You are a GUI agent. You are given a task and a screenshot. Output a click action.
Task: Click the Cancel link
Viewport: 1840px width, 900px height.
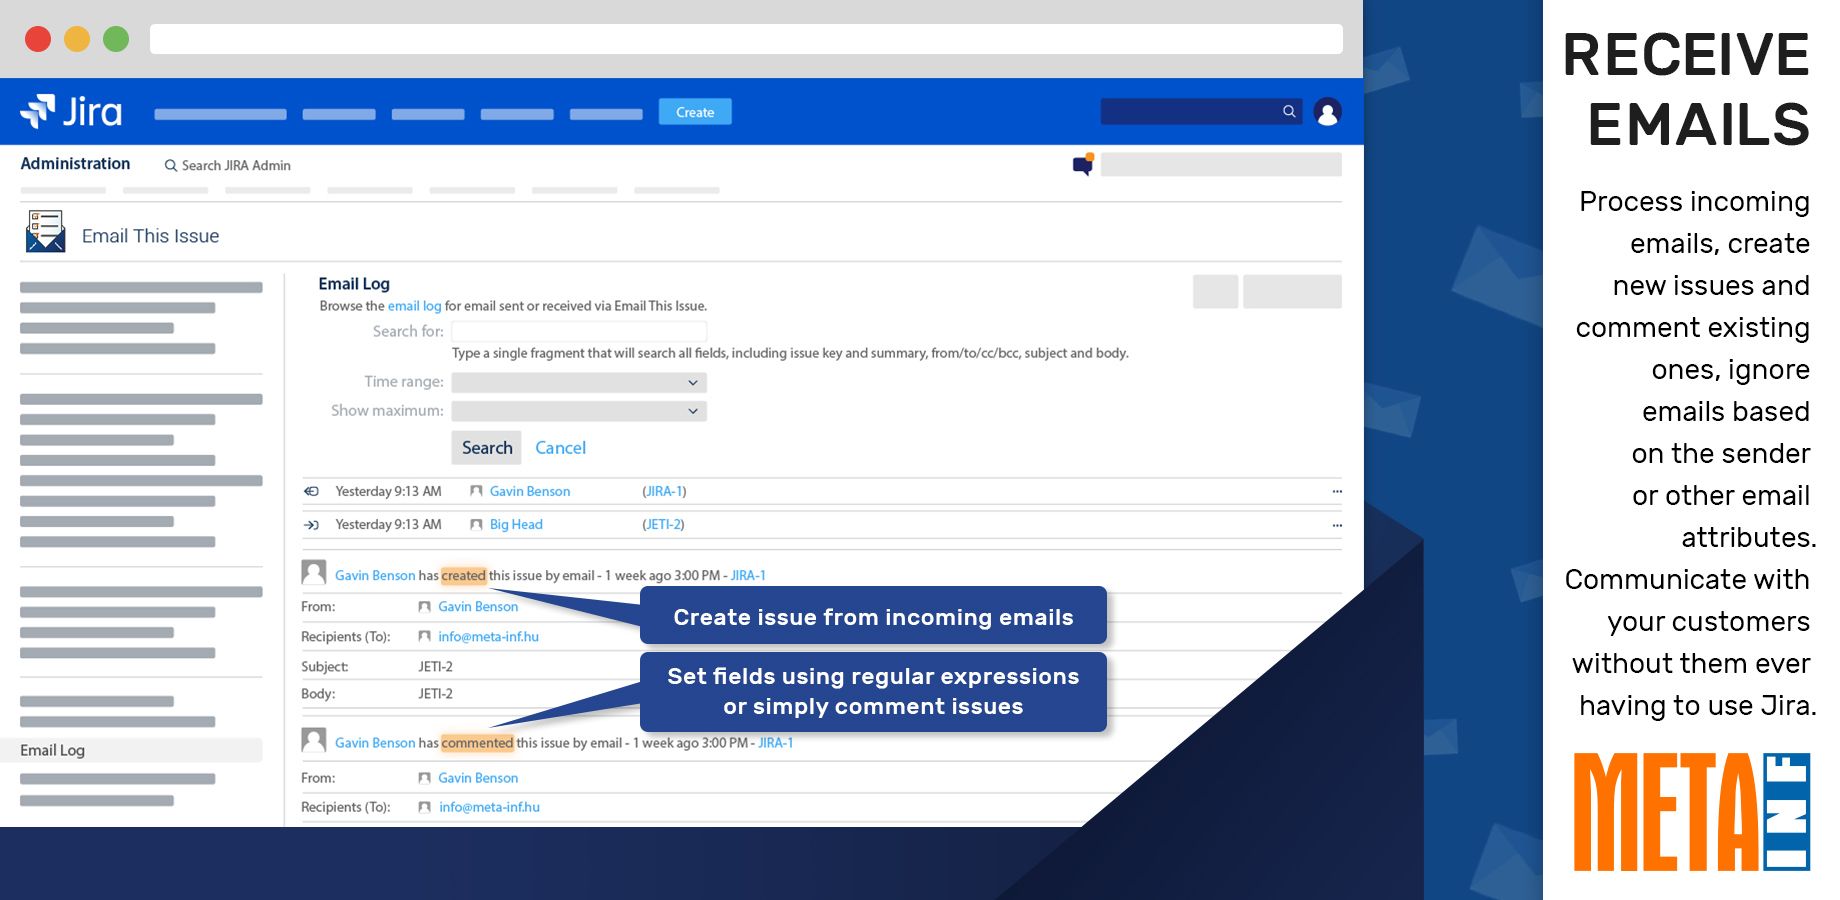tap(561, 448)
